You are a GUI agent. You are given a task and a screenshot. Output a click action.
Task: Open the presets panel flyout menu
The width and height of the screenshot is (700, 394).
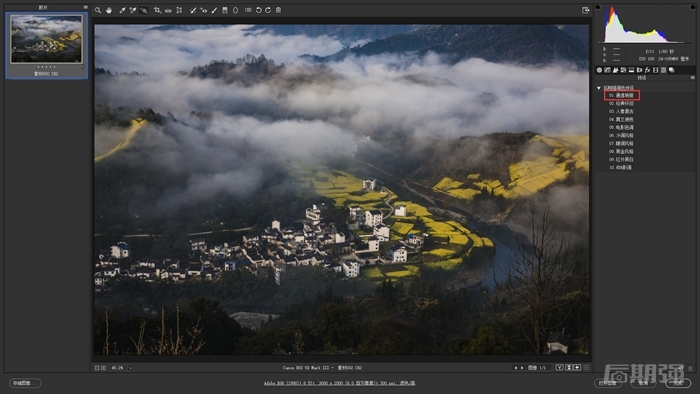pyautogui.click(x=692, y=78)
